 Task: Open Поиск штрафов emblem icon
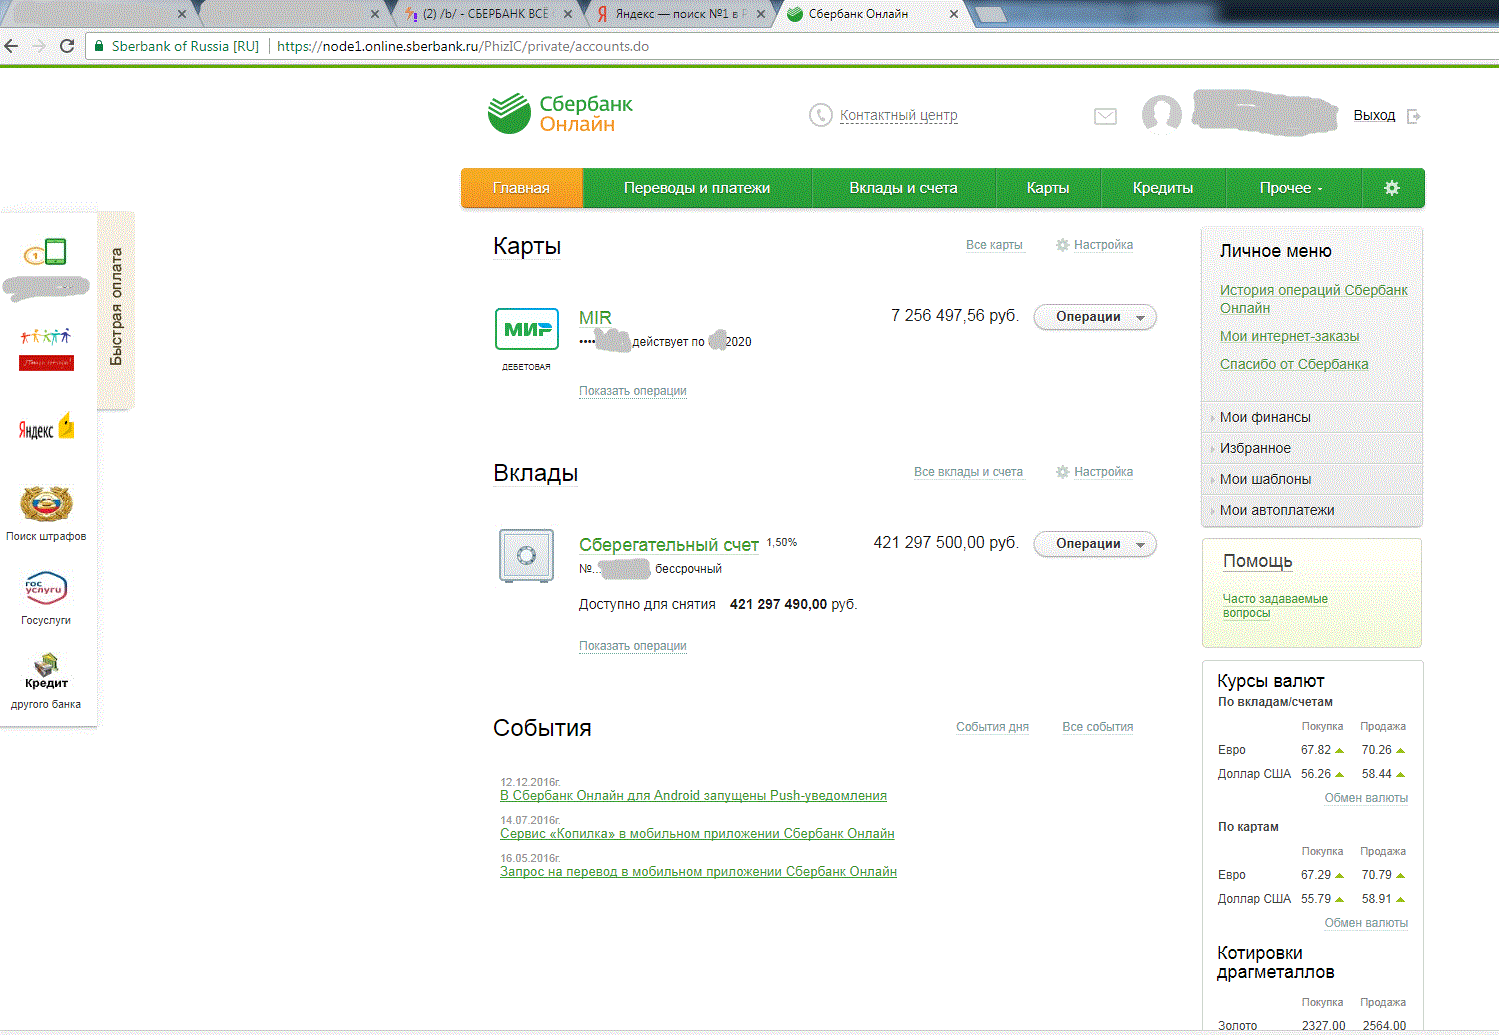pyautogui.click(x=46, y=504)
